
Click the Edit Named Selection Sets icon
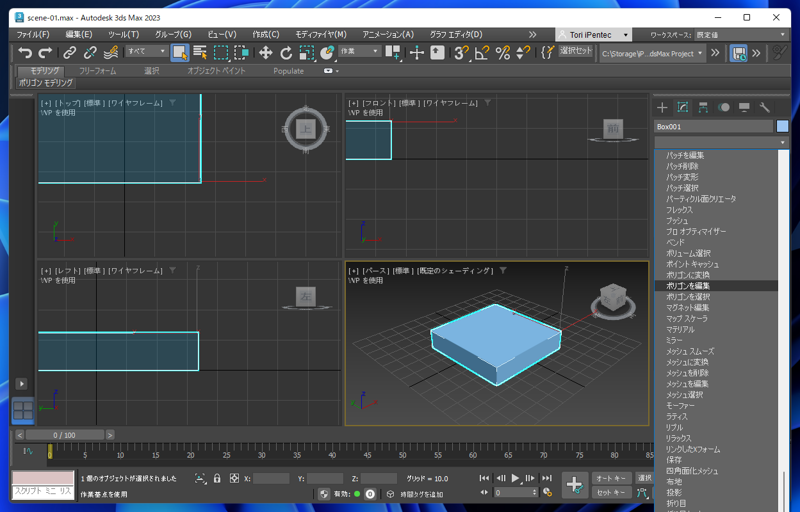coord(547,52)
